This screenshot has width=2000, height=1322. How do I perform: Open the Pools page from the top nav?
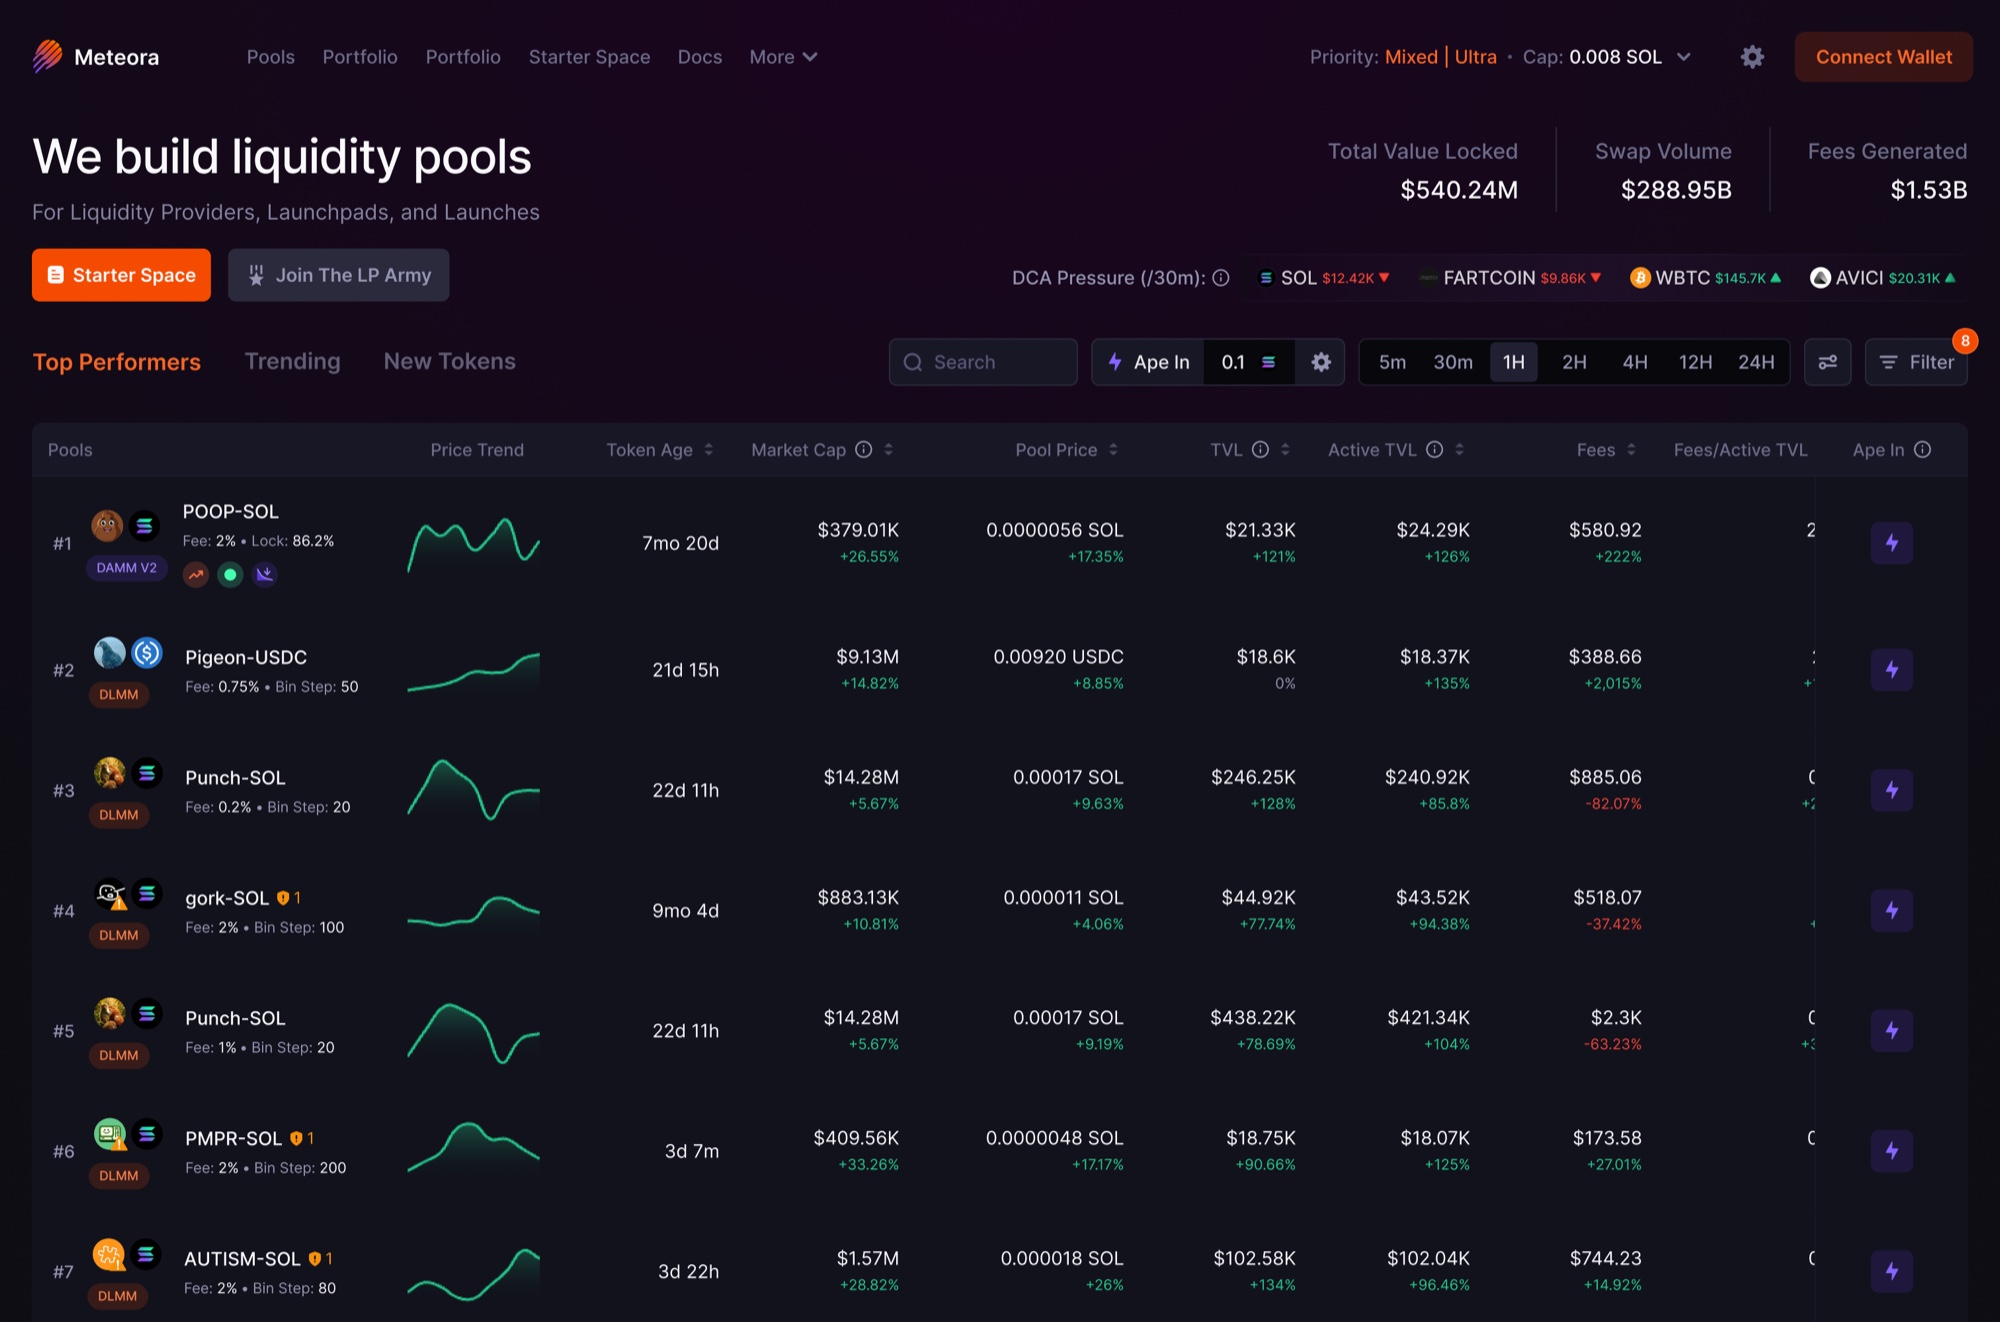271,57
